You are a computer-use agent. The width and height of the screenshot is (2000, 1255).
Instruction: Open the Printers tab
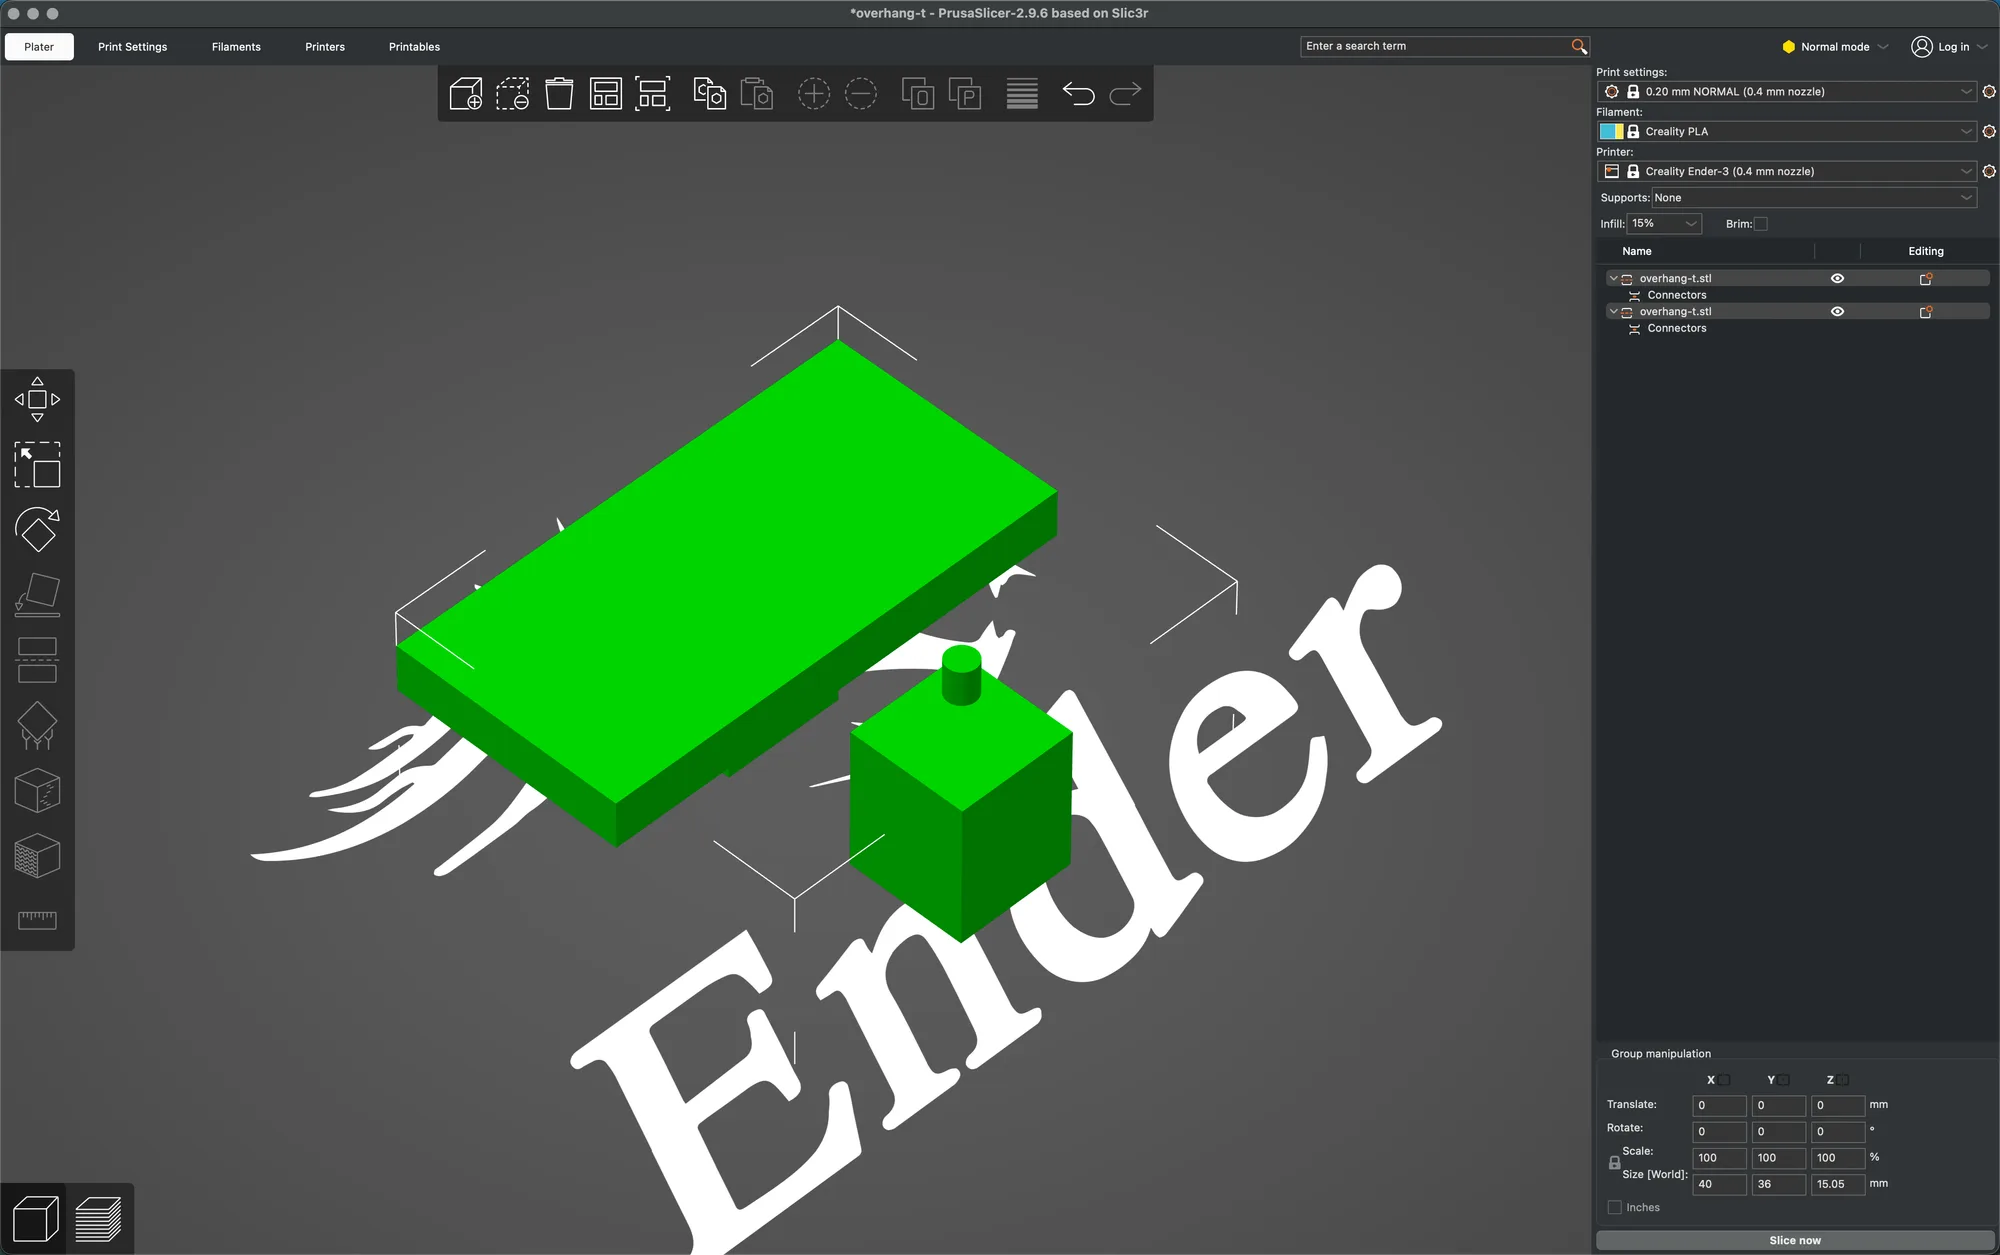pos(325,47)
